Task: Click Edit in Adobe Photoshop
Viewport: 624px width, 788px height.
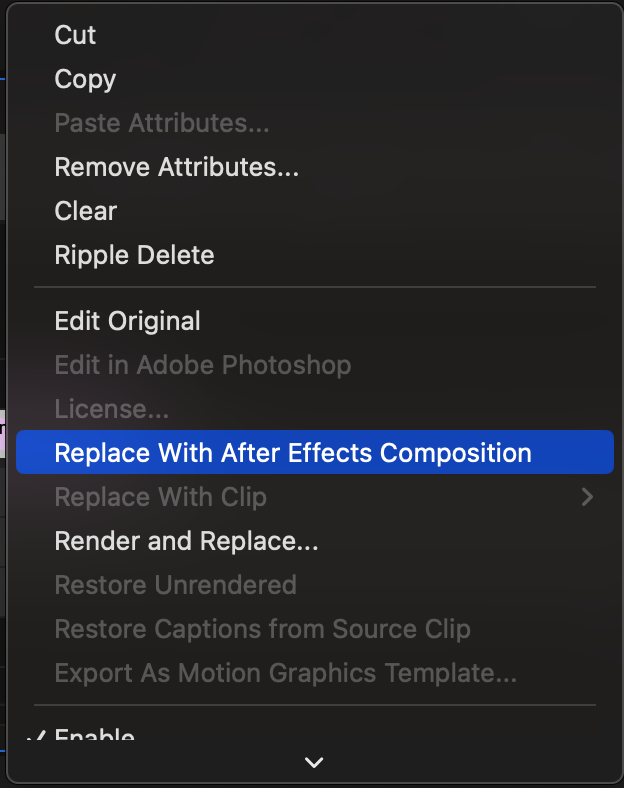Action: pyautogui.click(x=202, y=365)
